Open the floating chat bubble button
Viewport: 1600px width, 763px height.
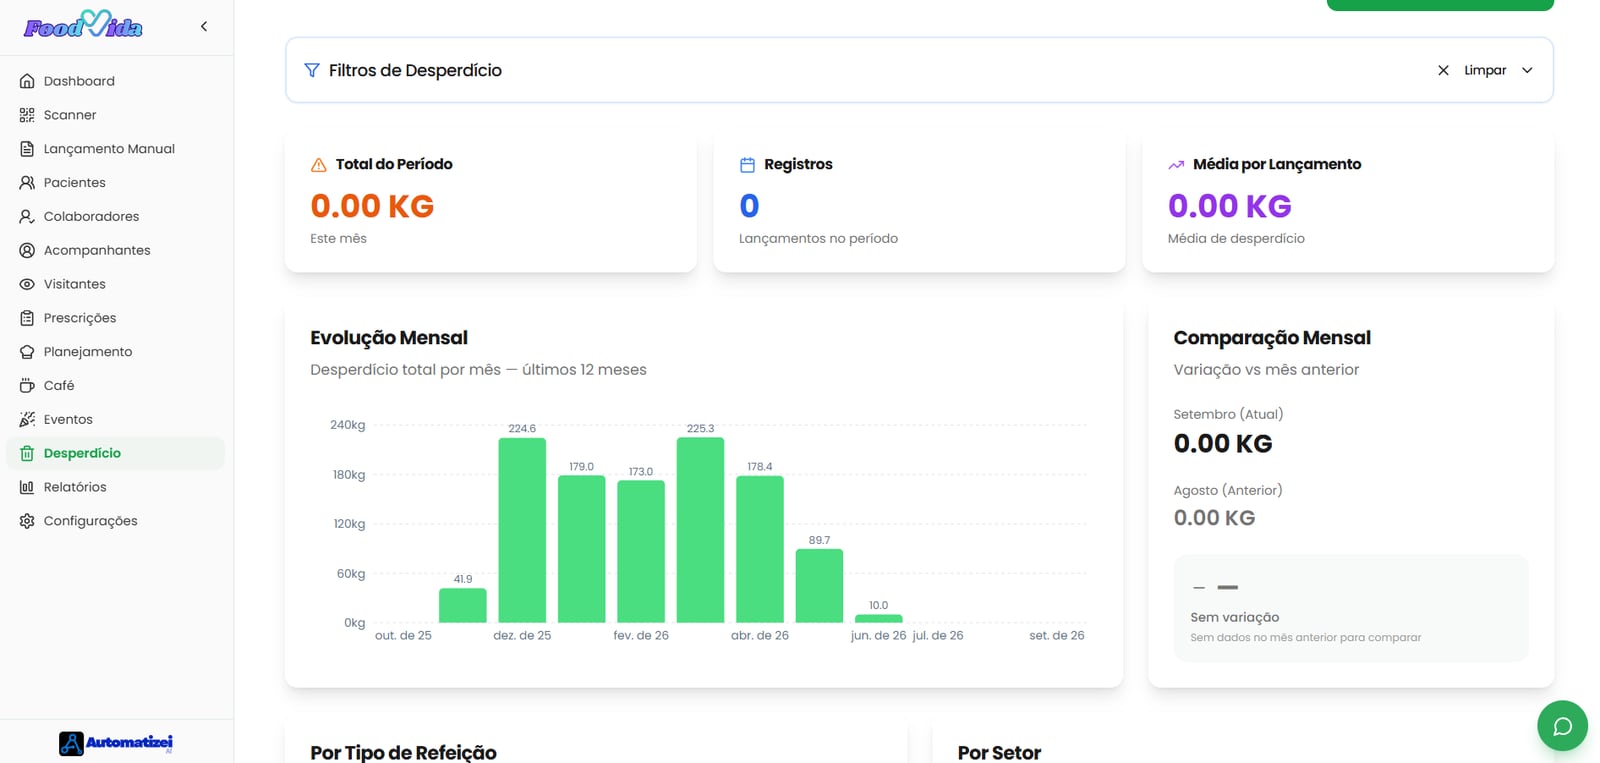(1562, 726)
